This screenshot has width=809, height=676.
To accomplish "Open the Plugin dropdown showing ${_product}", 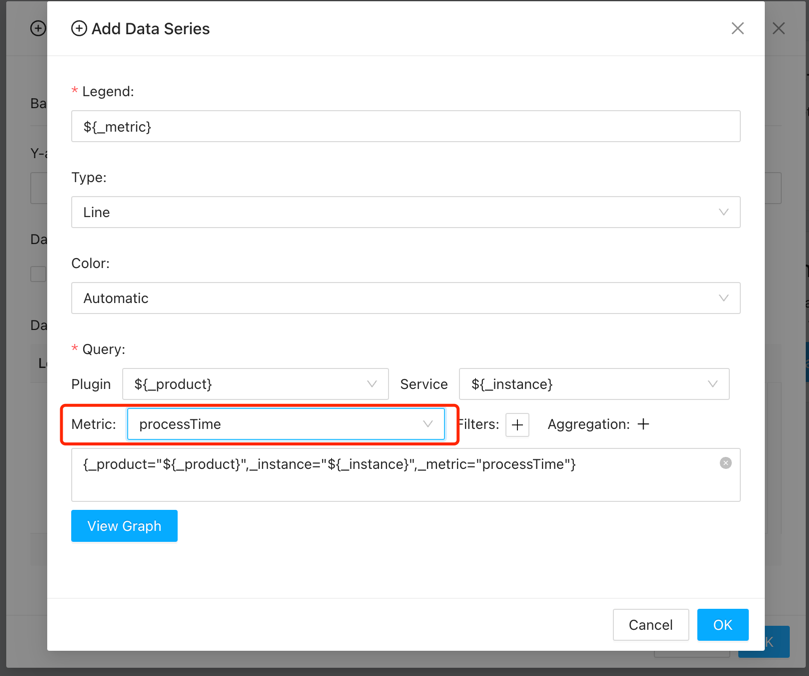I will (x=255, y=384).
